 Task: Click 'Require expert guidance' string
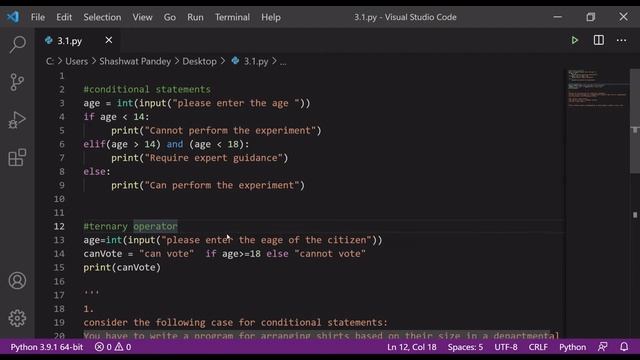[x=213, y=158]
